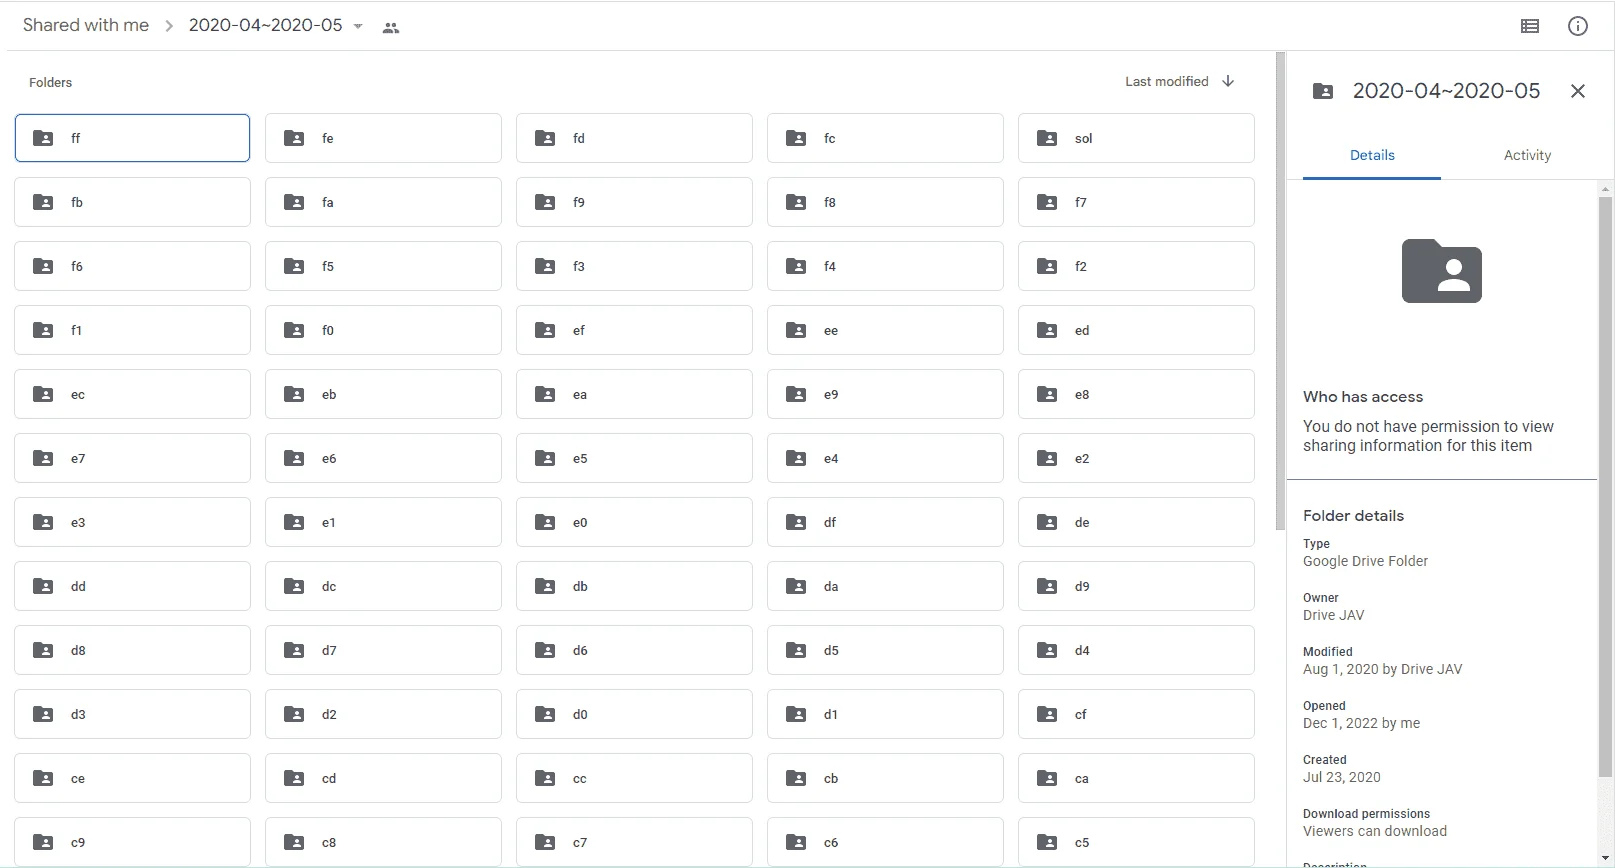
Task: Select the Details tab
Action: [1372, 155]
